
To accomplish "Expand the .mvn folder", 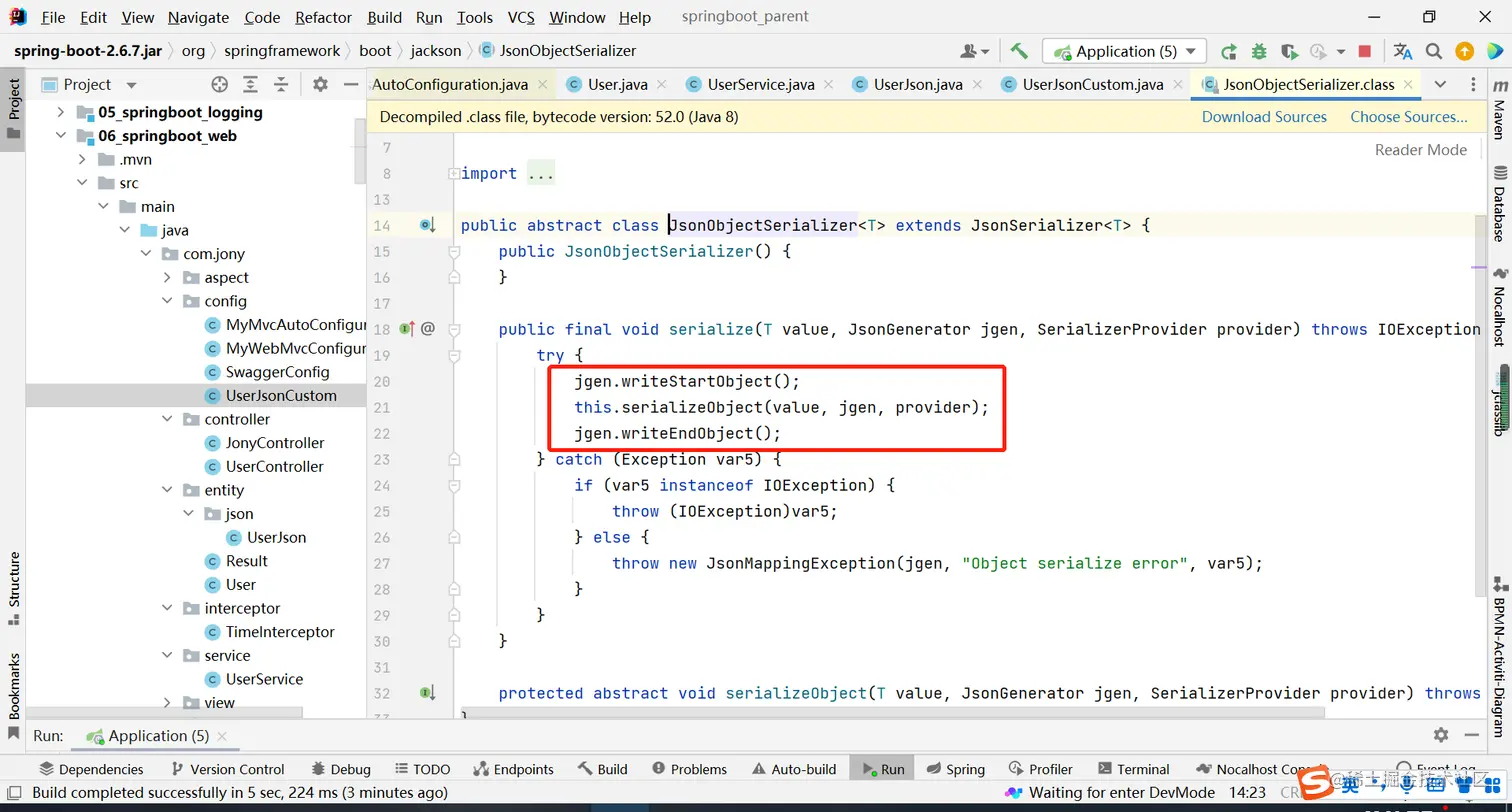I will pyautogui.click(x=82, y=159).
